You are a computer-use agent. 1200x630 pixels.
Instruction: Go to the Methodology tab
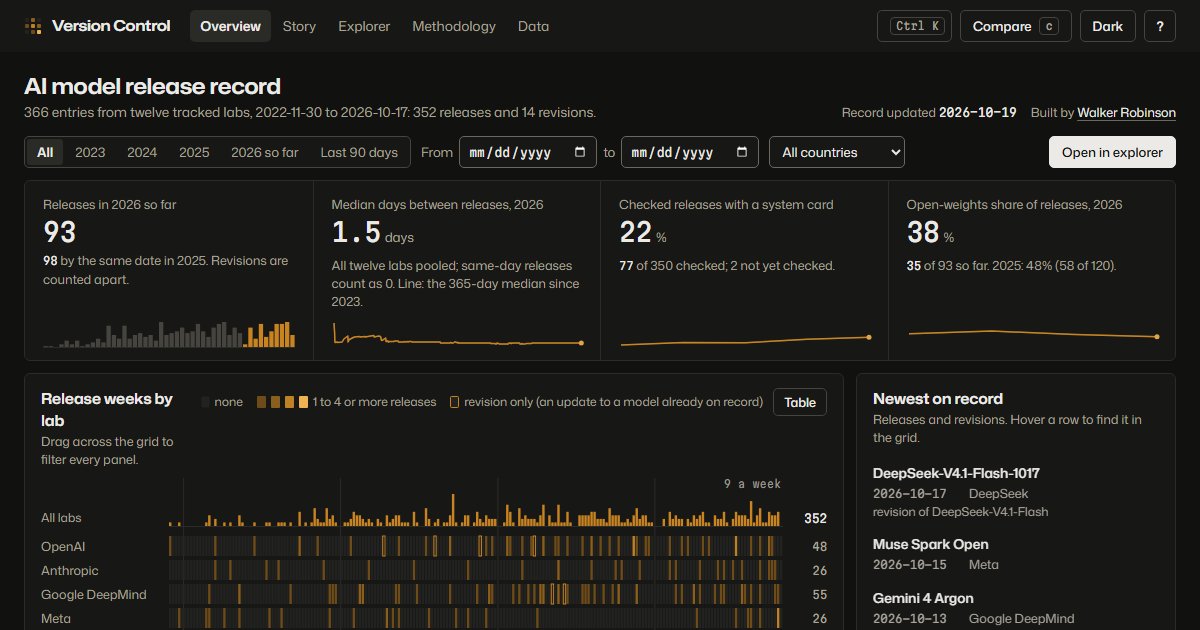point(454,26)
